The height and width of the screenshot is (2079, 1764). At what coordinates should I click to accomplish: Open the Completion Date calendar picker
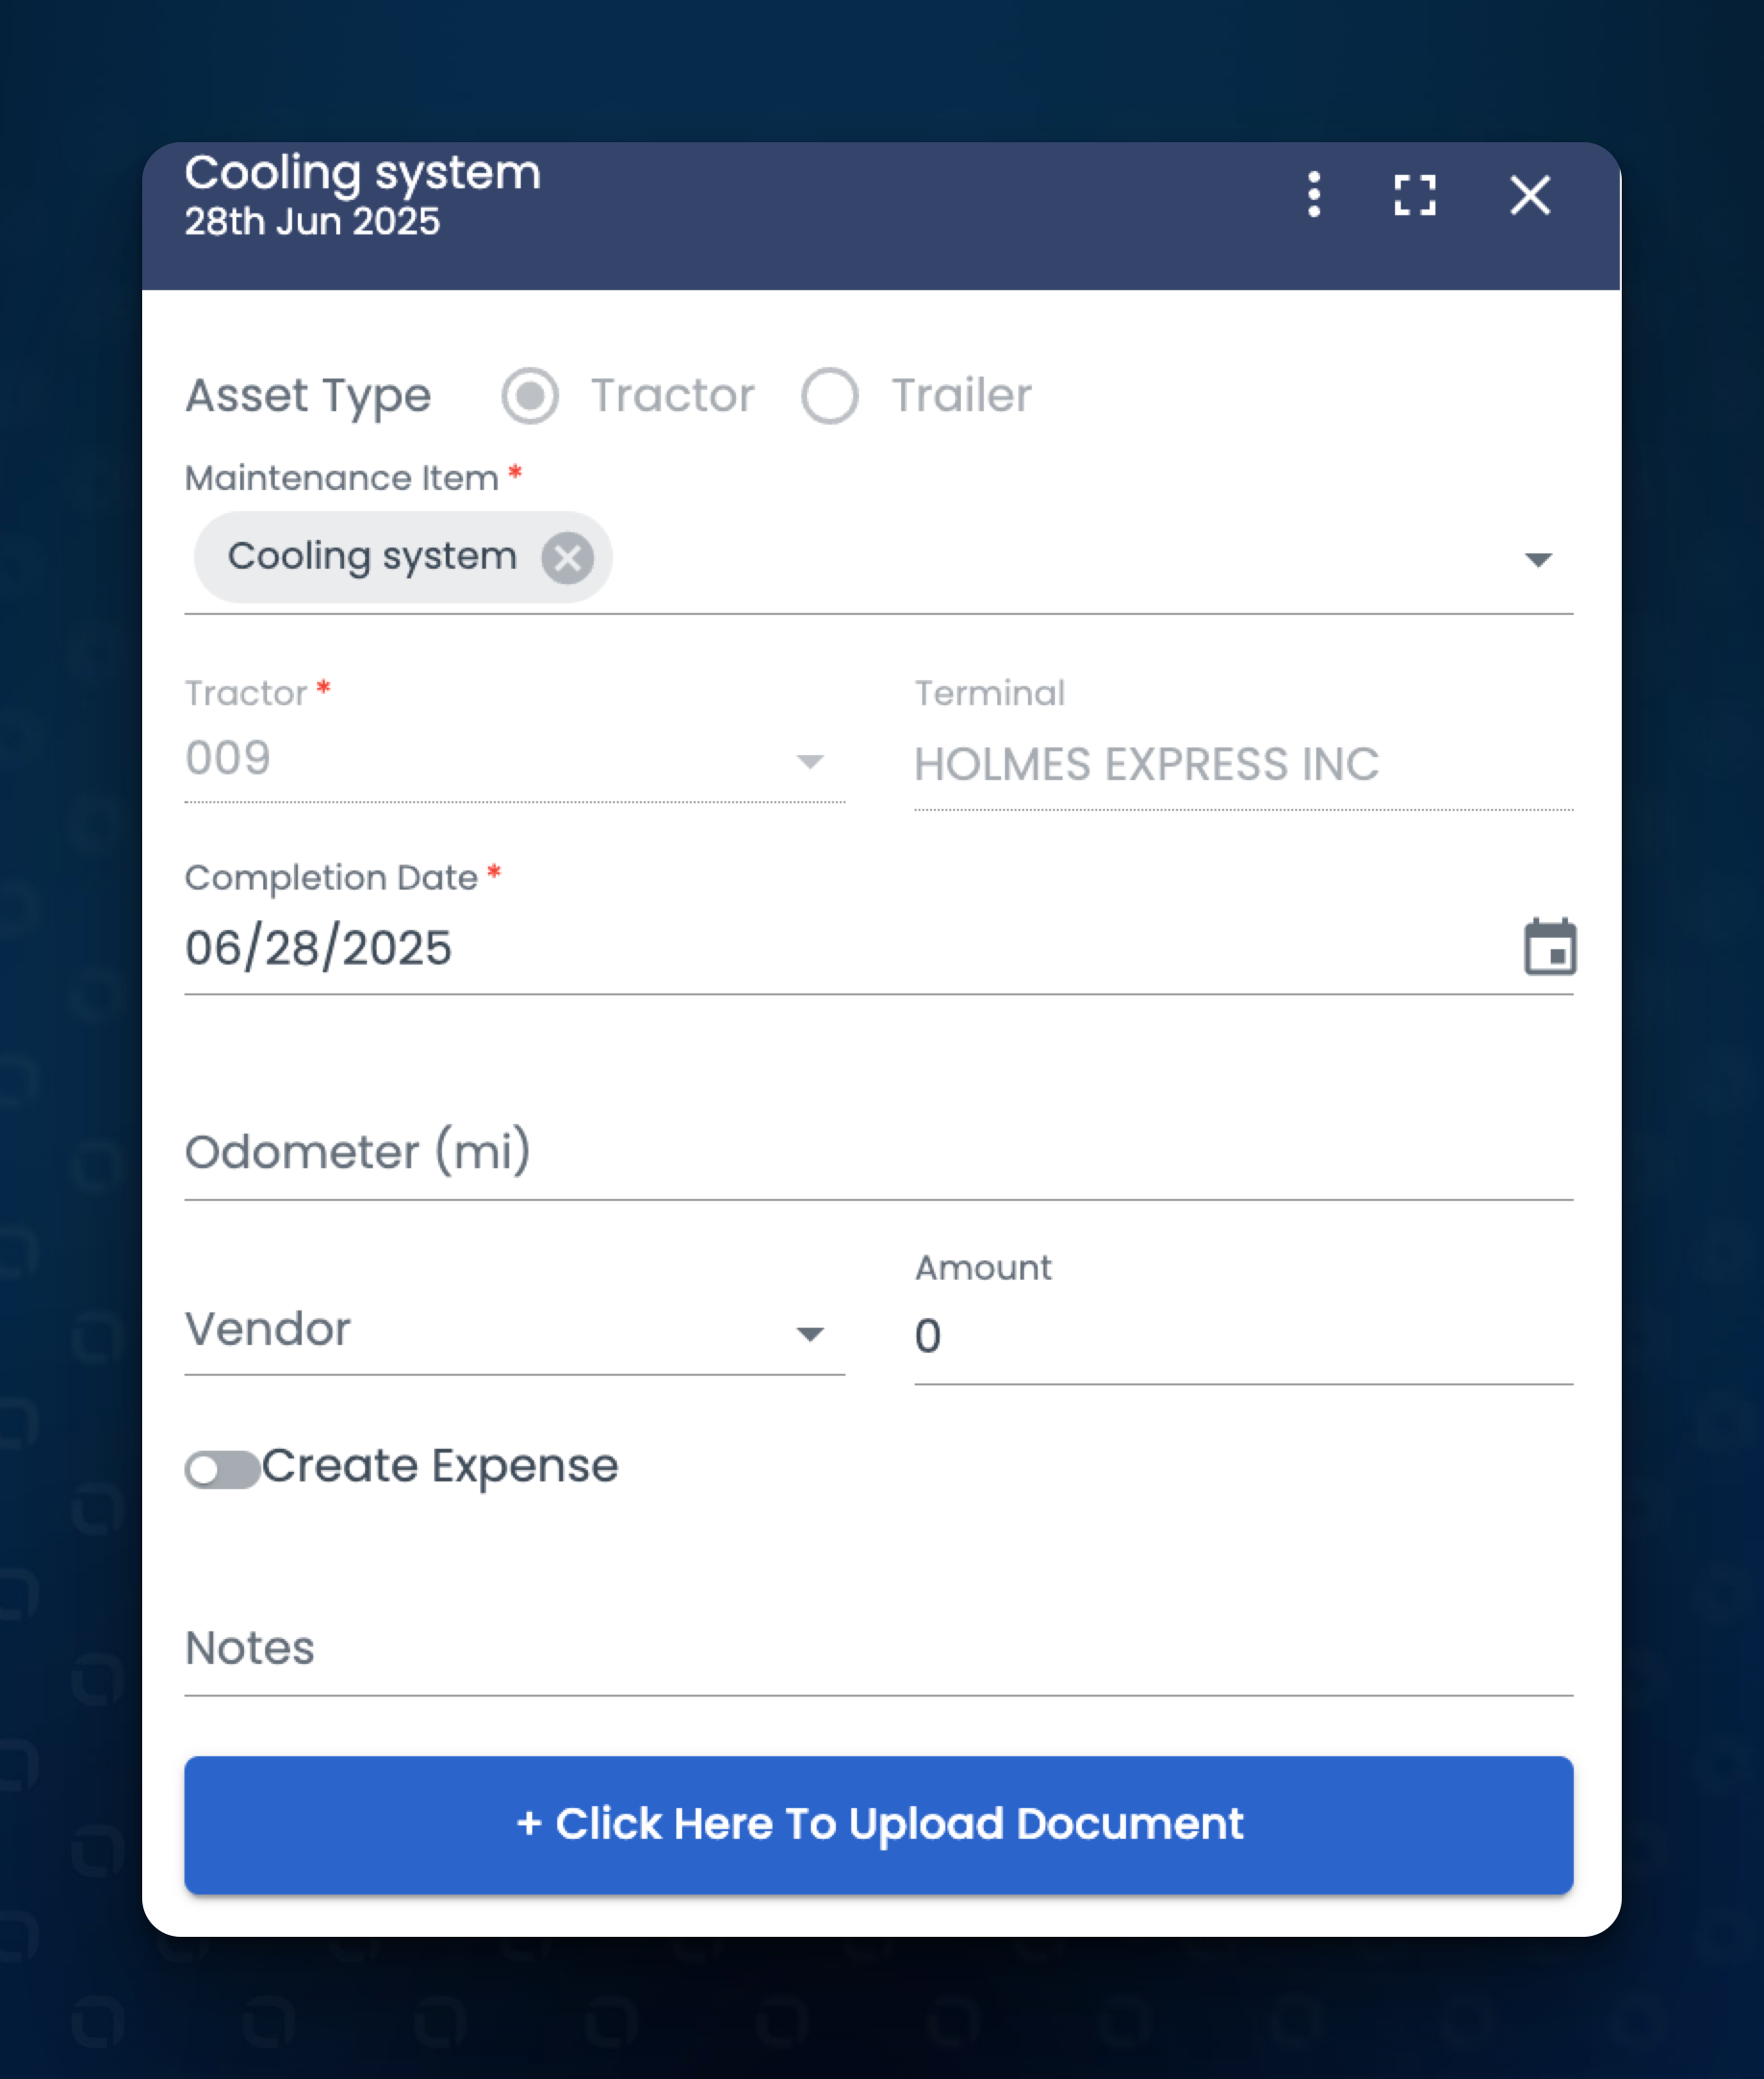[x=1549, y=947]
